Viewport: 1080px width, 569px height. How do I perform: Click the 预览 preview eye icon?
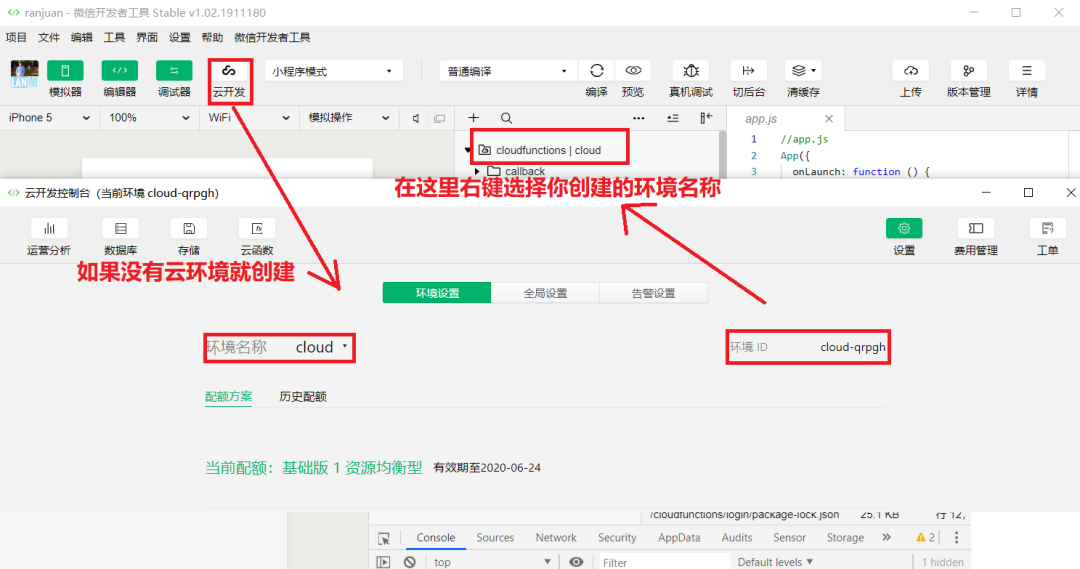click(x=633, y=71)
